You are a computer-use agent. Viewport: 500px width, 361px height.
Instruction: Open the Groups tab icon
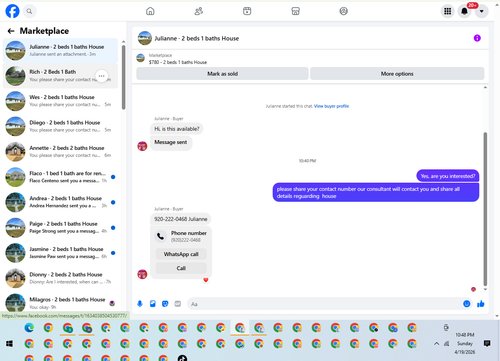pyautogui.click(x=344, y=11)
